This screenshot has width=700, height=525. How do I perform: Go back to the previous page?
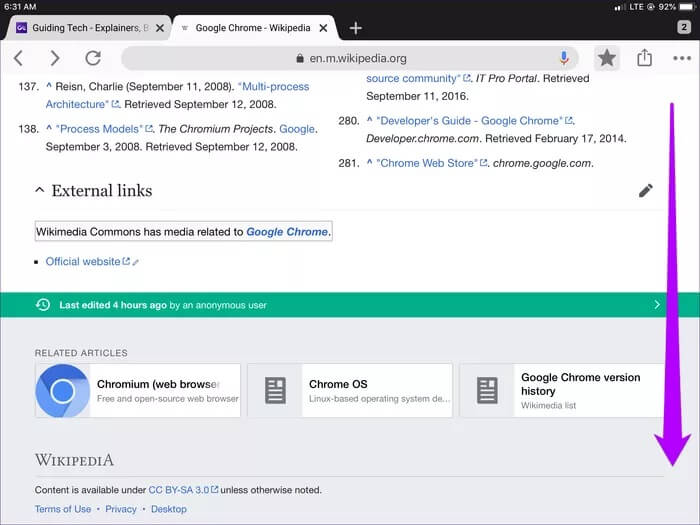pyautogui.click(x=18, y=58)
